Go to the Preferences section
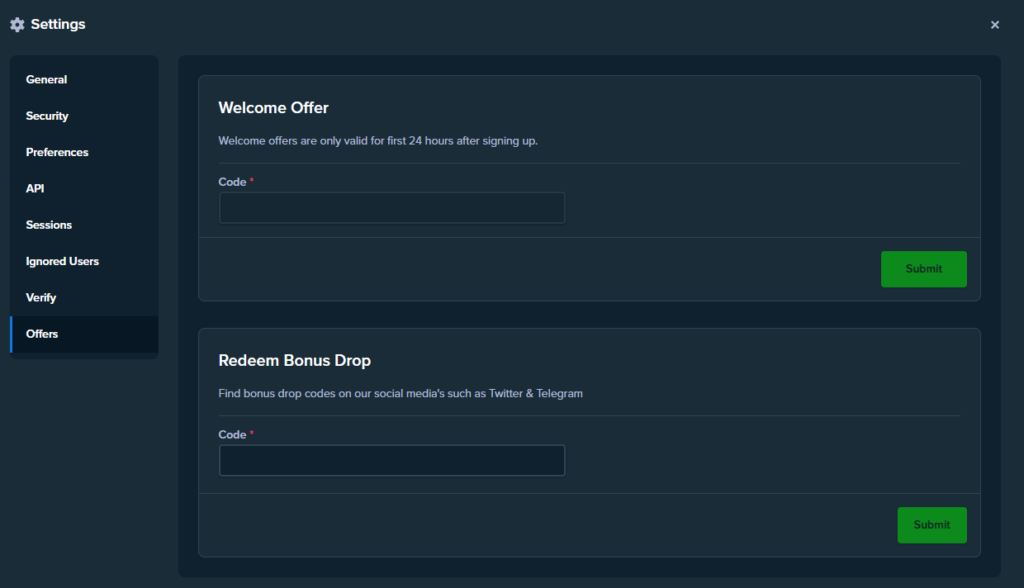The width and height of the screenshot is (1024, 588). tap(57, 152)
